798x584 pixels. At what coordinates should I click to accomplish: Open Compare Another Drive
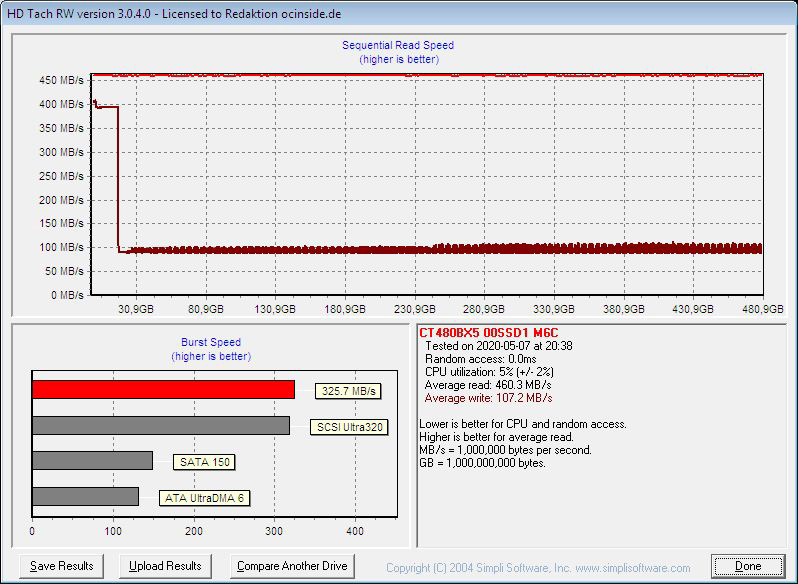click(292, 566)
